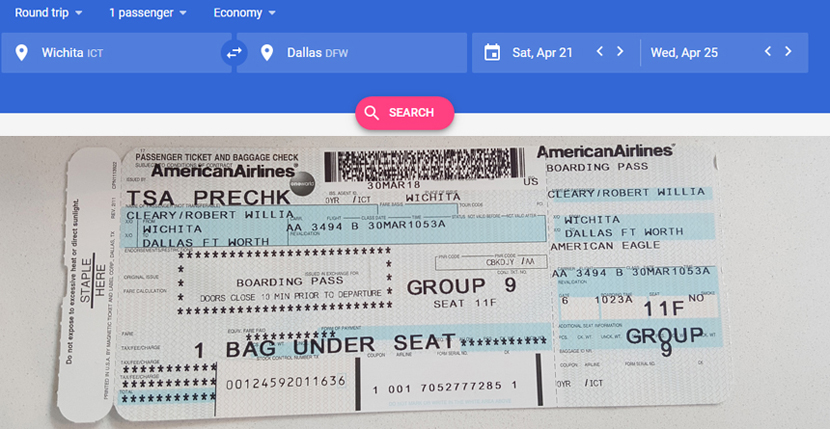Click the pink SEARCH button
Viewport: 830px width, 429px height.
(404, 113)
